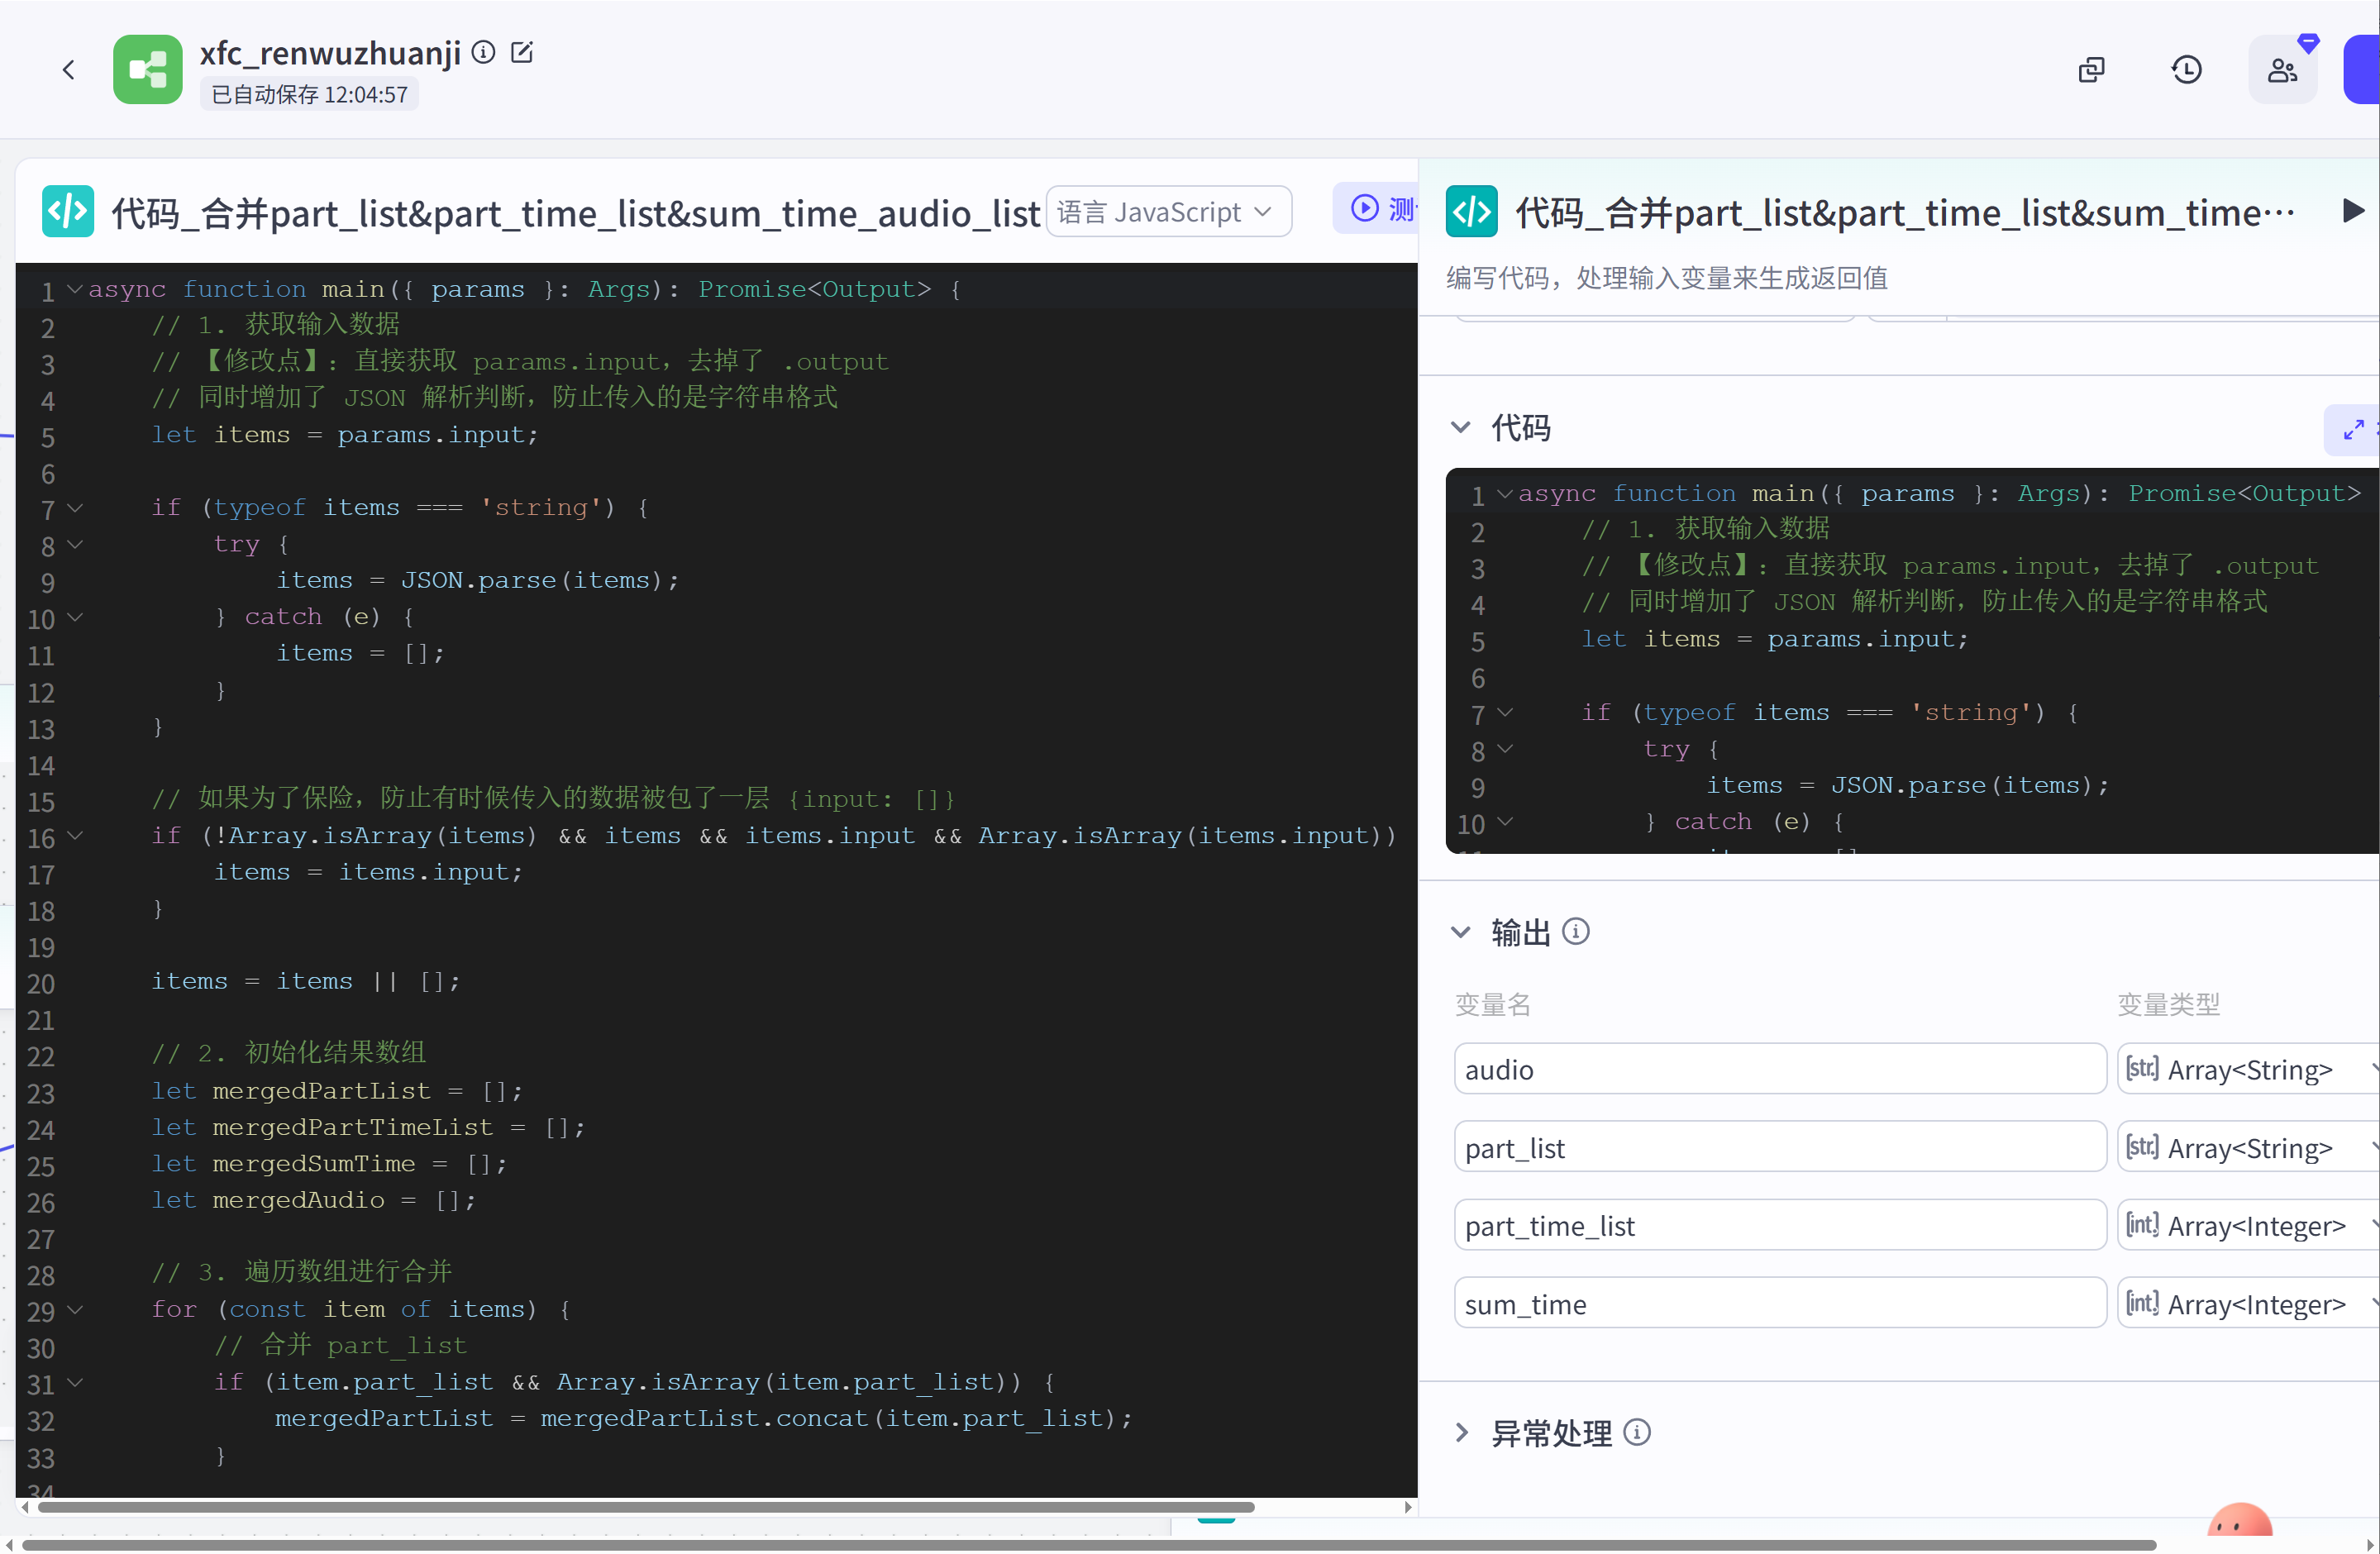The width and height of the screenshot is (2380, 1554).
Task: Fold the code block at line 29
Action: pyautogui.click(x=75, y=1309)
